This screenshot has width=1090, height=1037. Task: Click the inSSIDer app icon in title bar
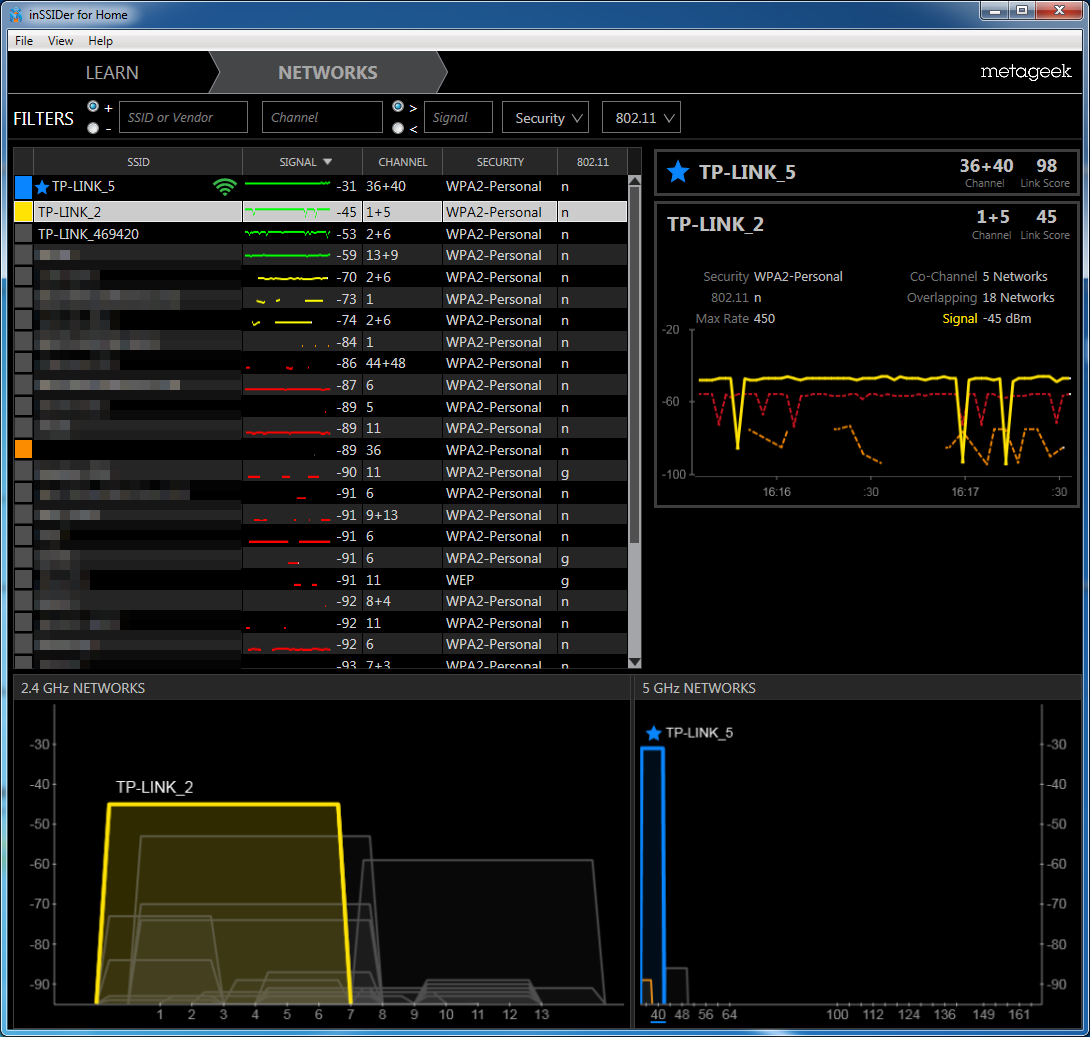point(16,14)
